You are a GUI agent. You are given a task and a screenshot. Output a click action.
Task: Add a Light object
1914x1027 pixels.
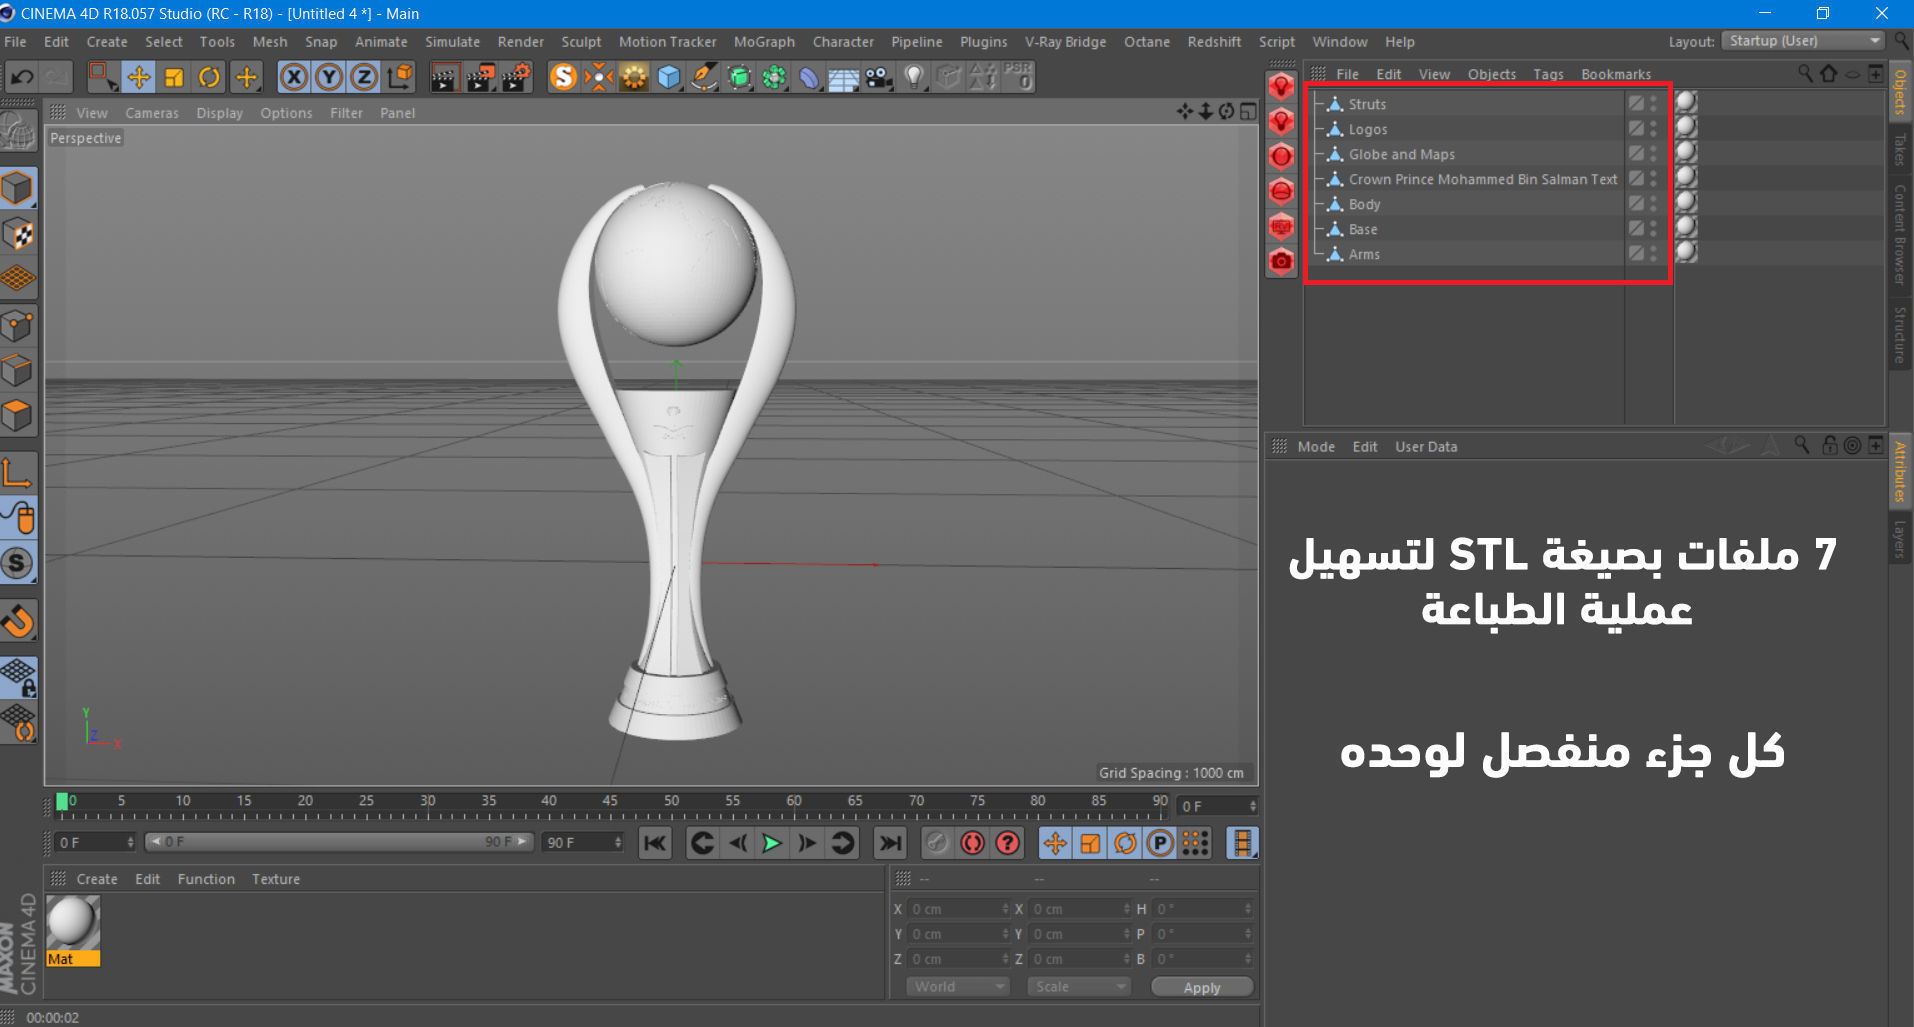click(914, 77)
